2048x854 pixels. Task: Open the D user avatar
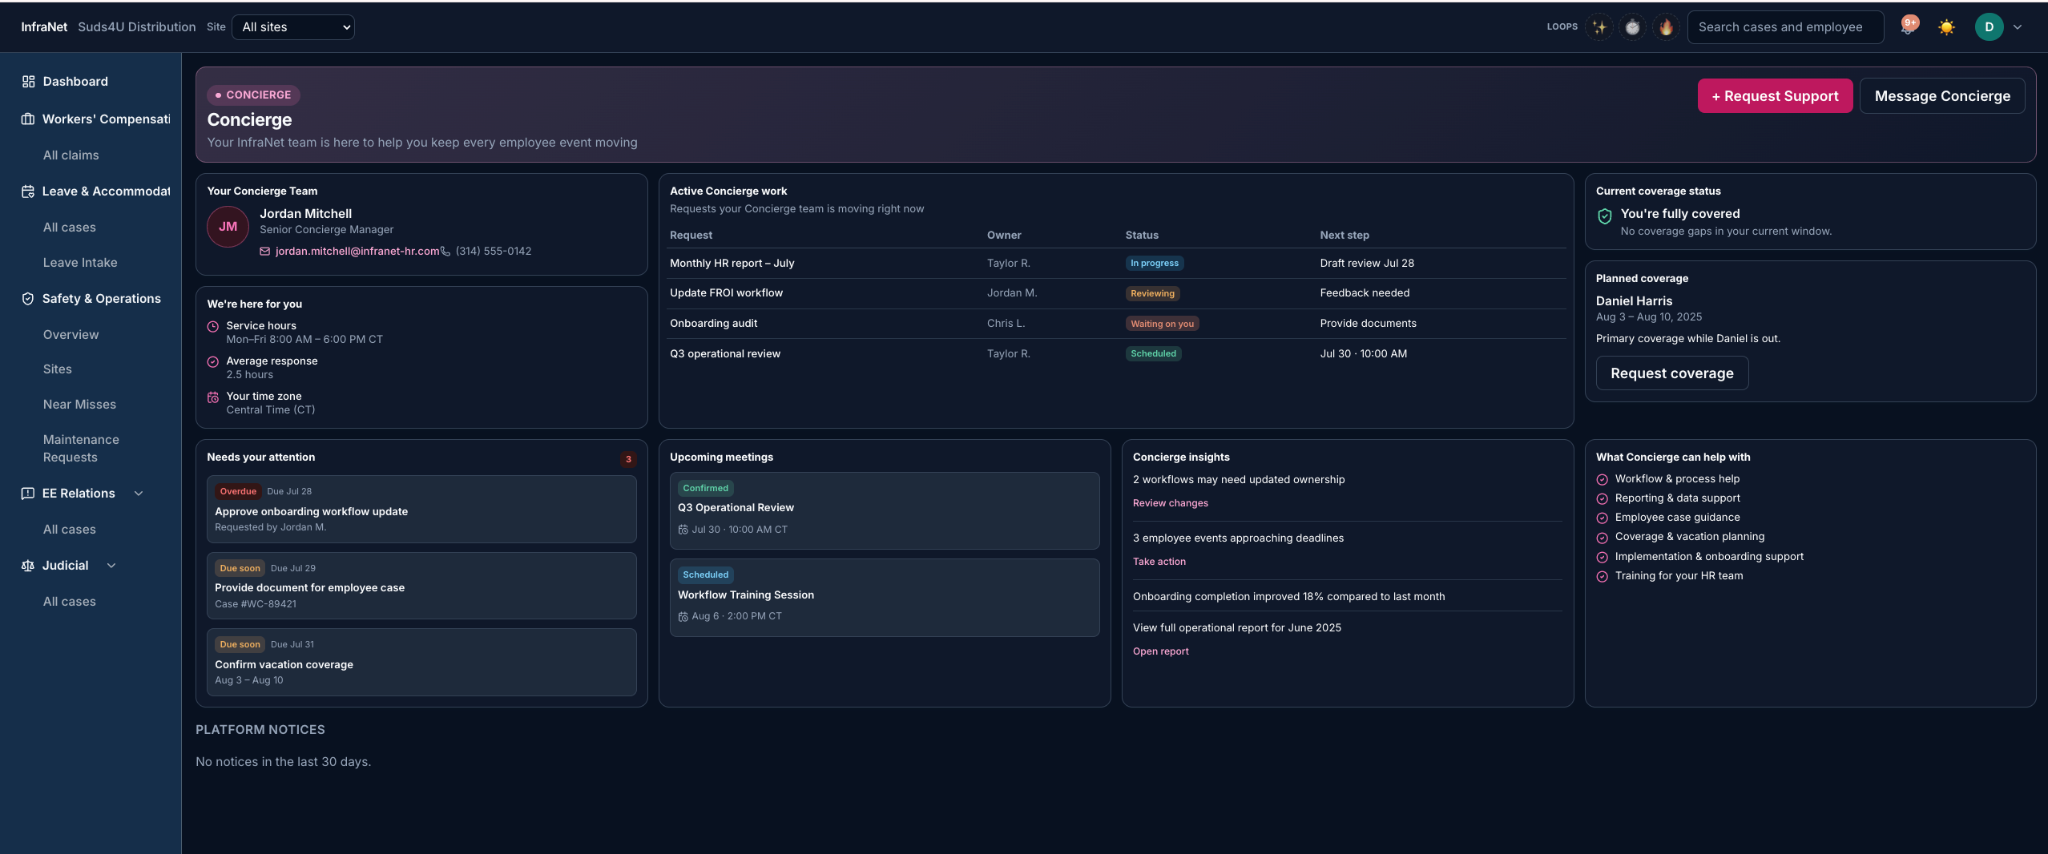tap(1989, 27)
